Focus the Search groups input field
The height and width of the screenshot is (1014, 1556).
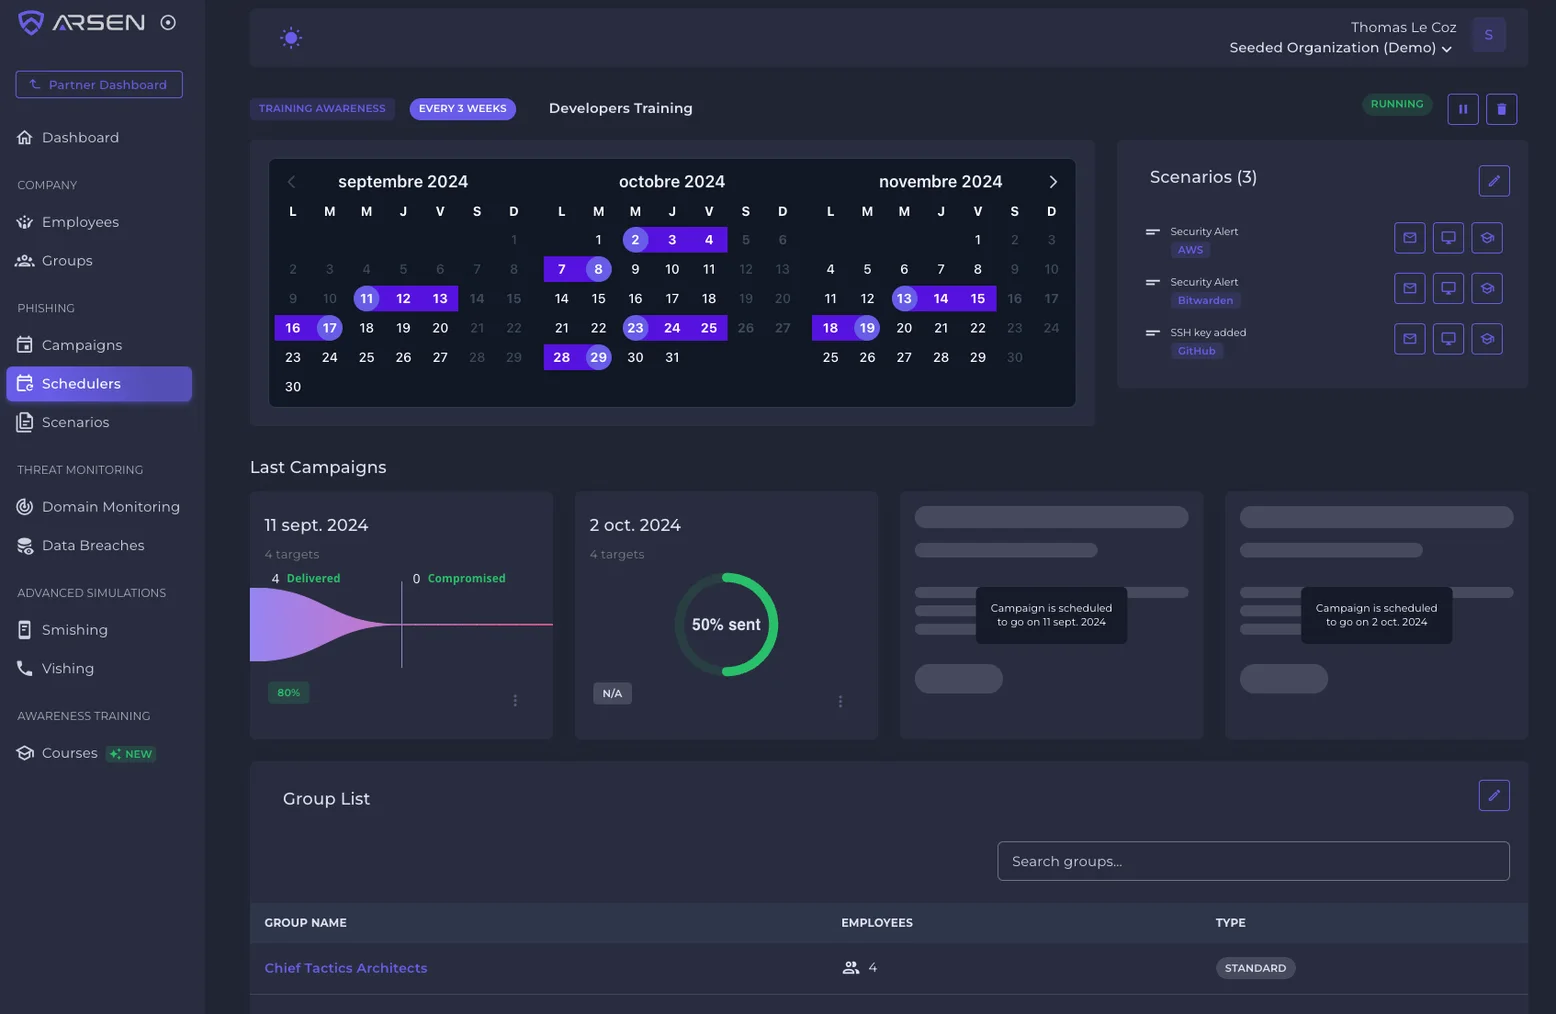pyautogui.click(x=1253, y=861)
